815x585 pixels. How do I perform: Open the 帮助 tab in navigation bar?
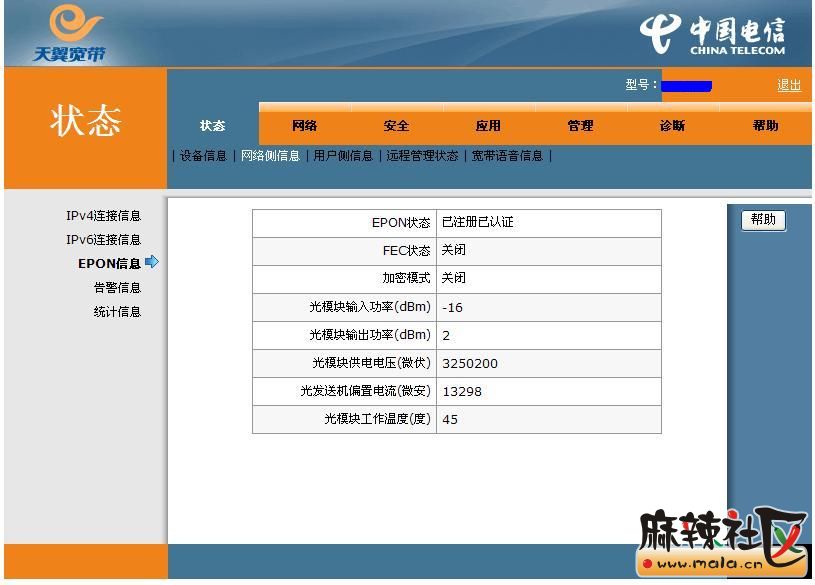coord(765,126)
